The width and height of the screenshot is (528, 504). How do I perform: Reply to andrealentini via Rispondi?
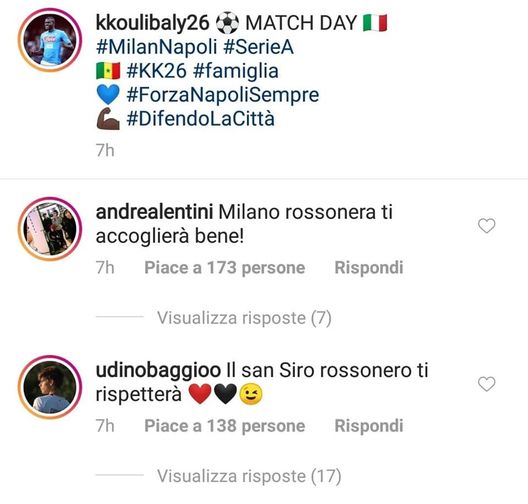click(x=369, y=268)
